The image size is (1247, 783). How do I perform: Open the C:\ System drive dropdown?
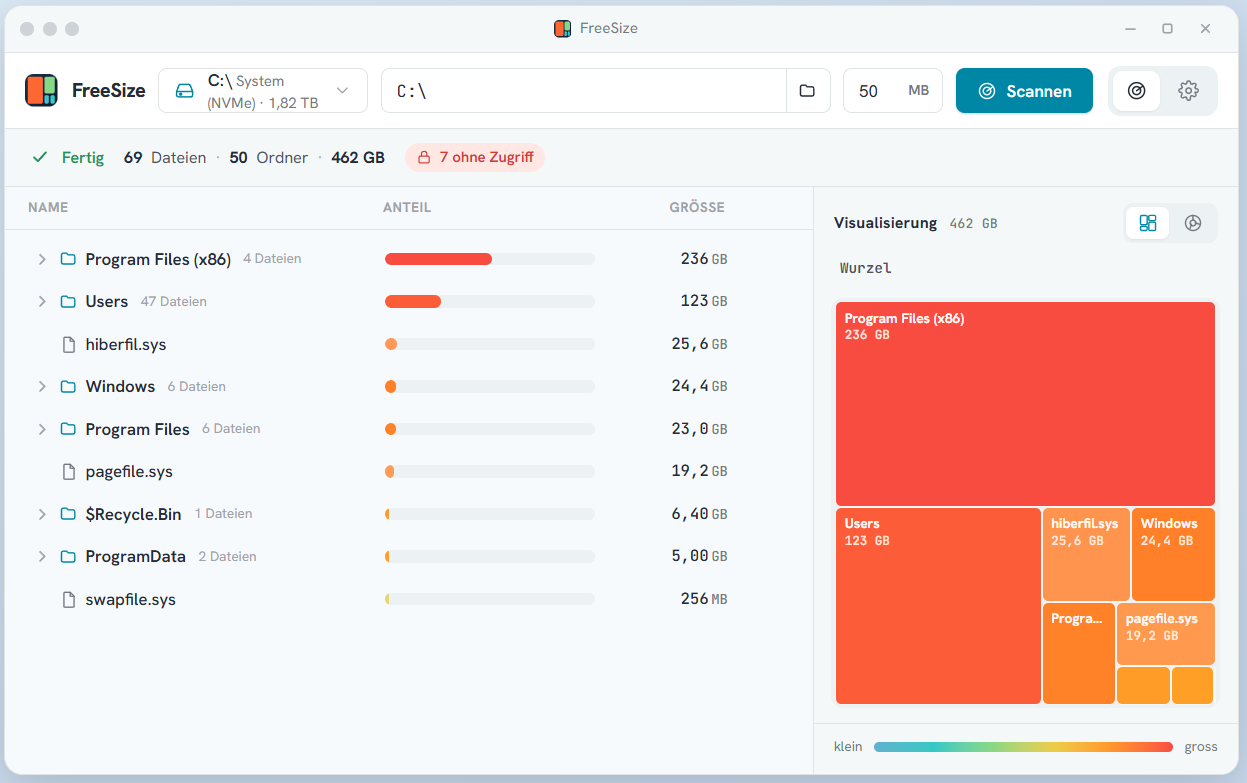coord(263,91)
